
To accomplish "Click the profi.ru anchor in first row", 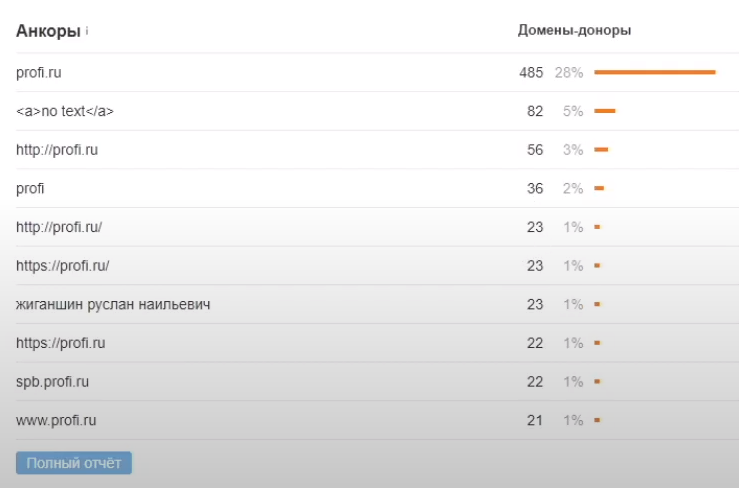I will coord(39,72).
